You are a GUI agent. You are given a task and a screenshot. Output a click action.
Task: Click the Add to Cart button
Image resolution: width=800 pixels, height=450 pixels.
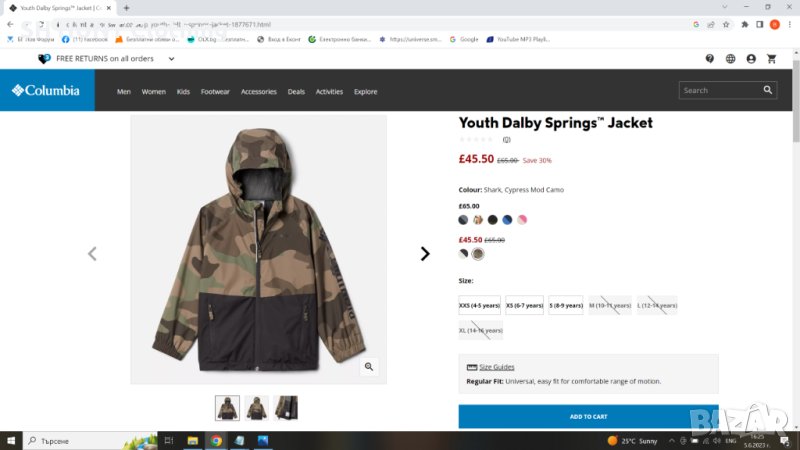[x=588, y=416]
